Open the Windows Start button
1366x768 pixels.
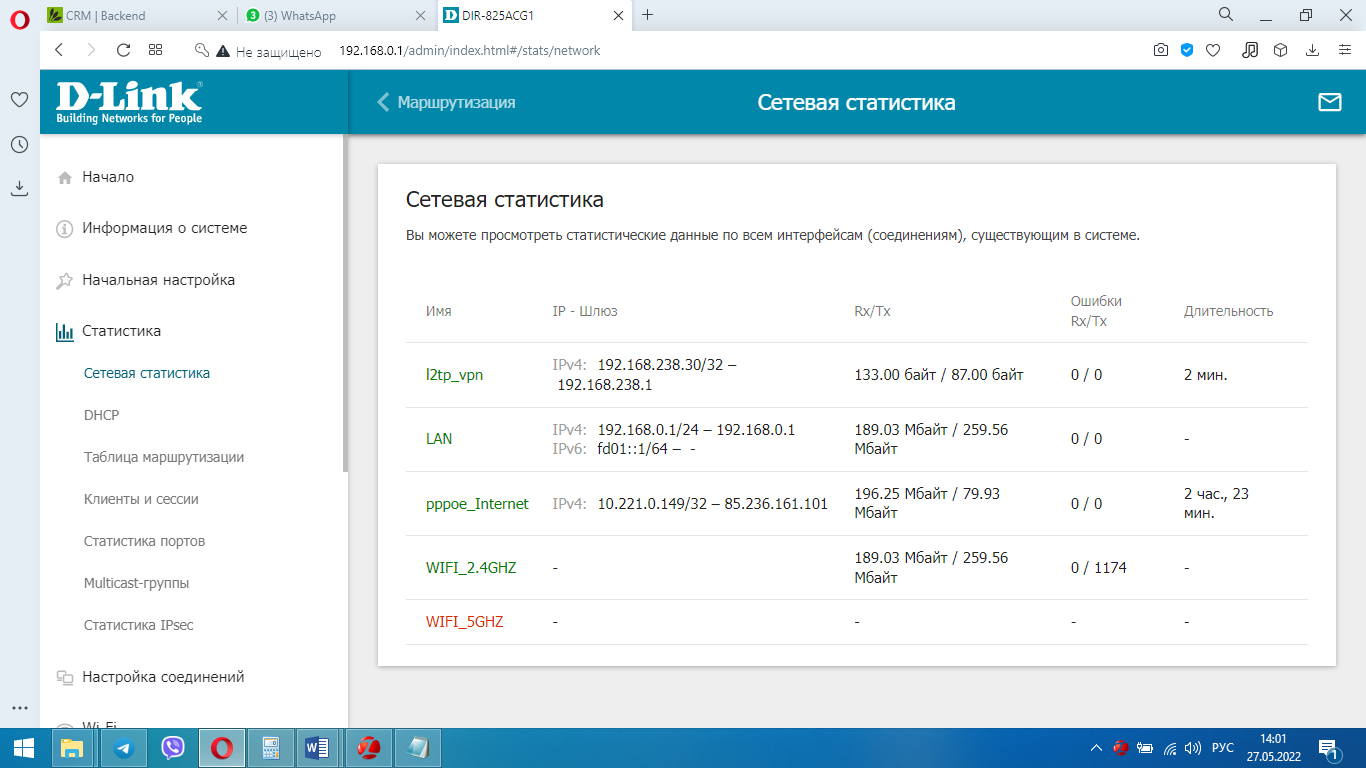(x=23, y=748)
